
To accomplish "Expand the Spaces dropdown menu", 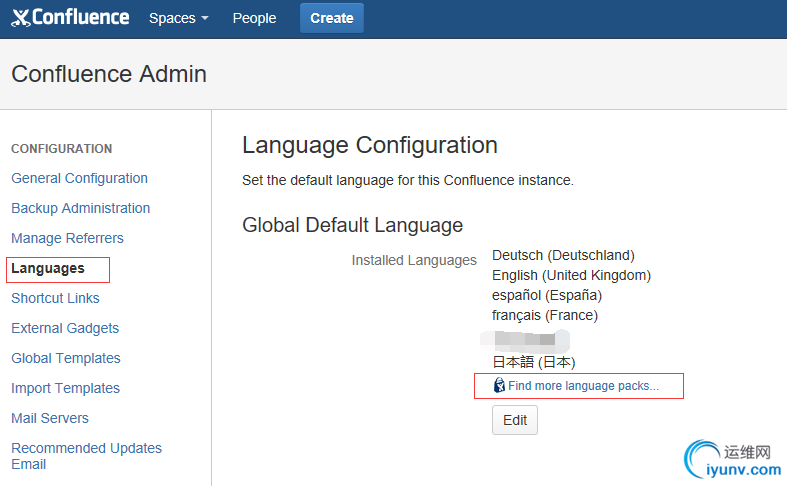I will (178, 18).
